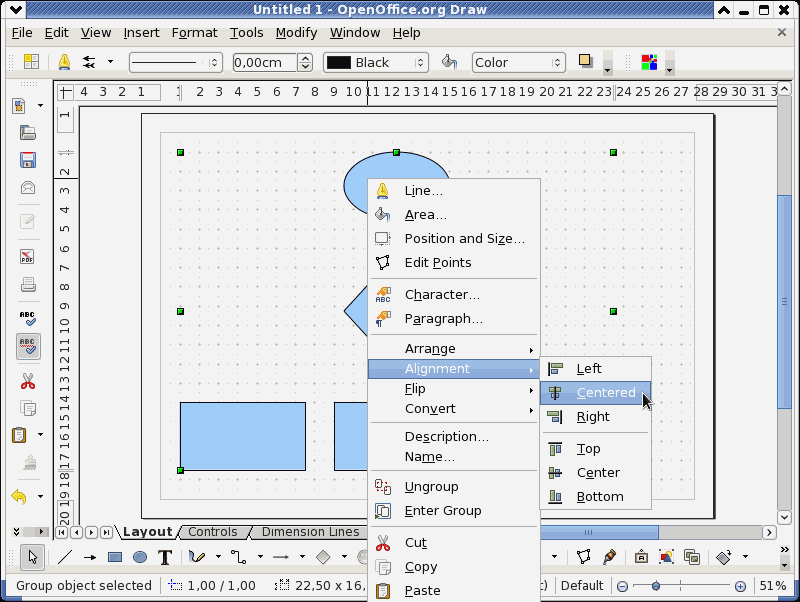Click the New document icon in sidebar
800x602 pixels.
click(19, 106)
